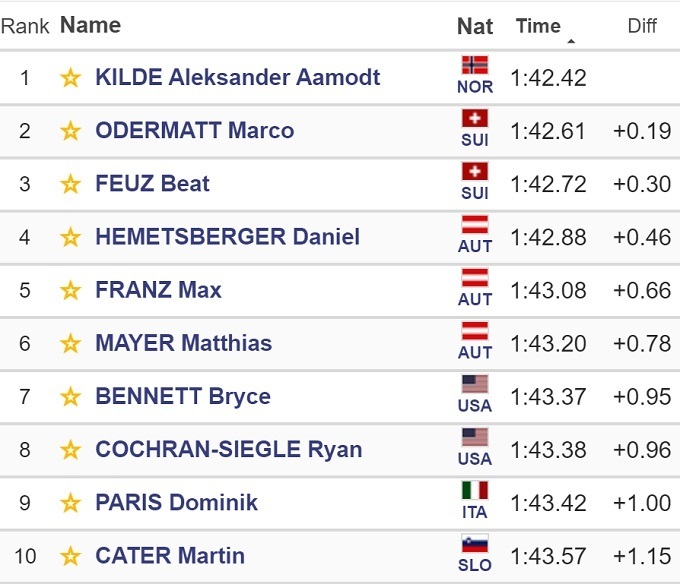Viewport: 680px width, 584px height.
Task: Click the star icon beside MAYER Matthias
Action: (70, 343)
